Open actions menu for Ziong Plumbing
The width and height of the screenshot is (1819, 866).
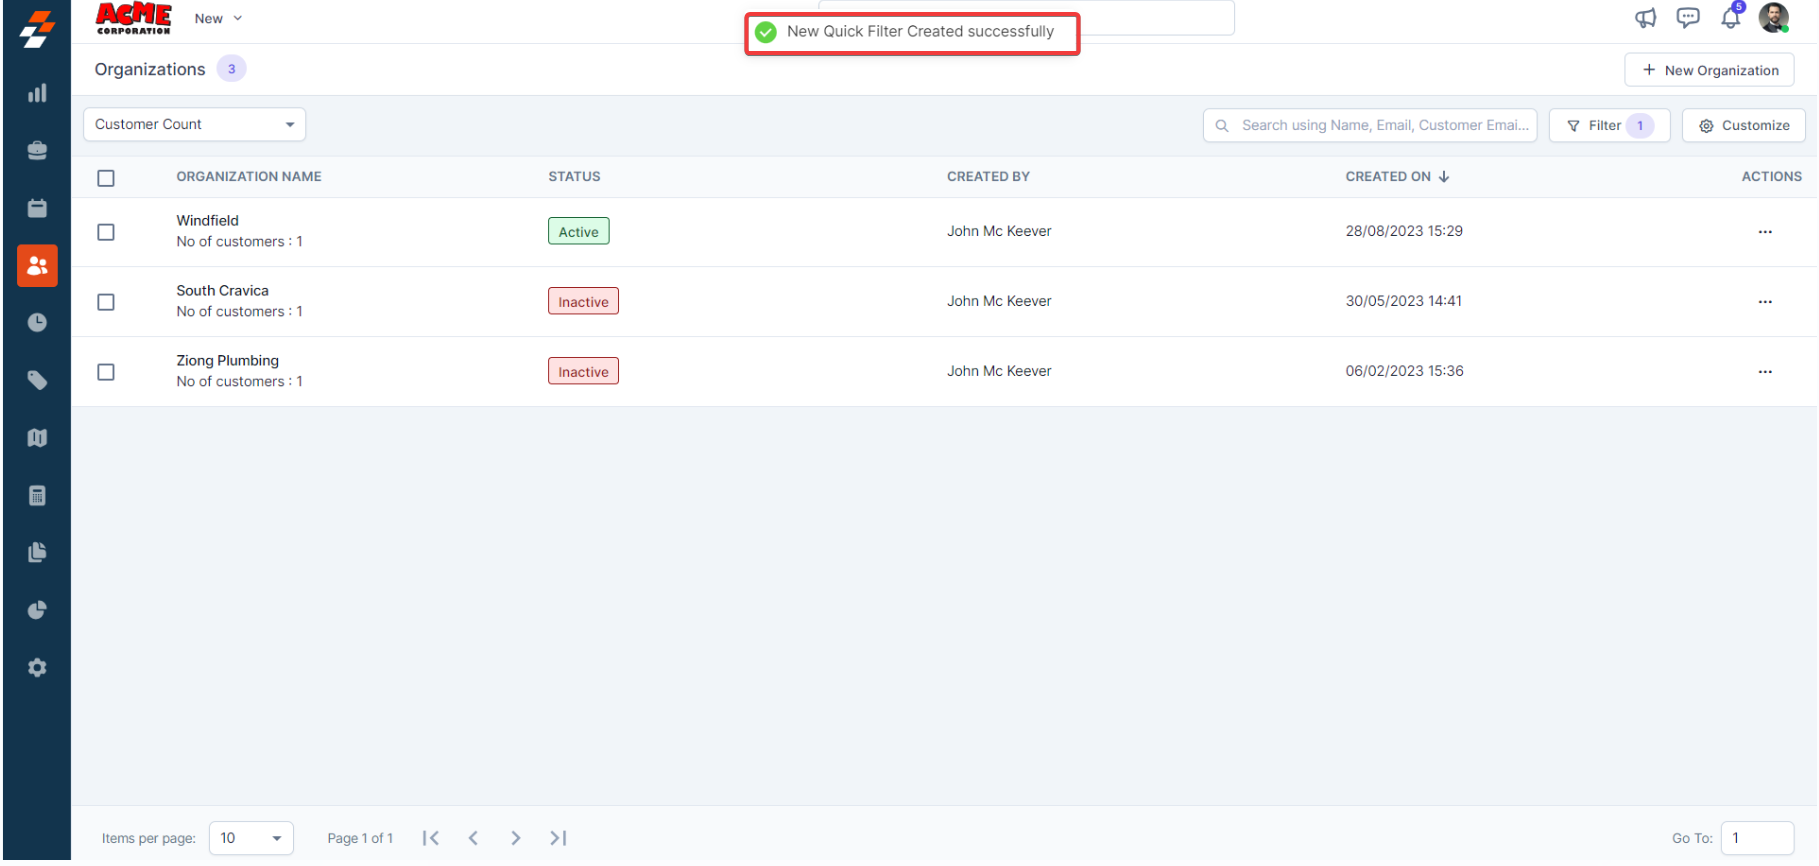[x=1764, y=372]
